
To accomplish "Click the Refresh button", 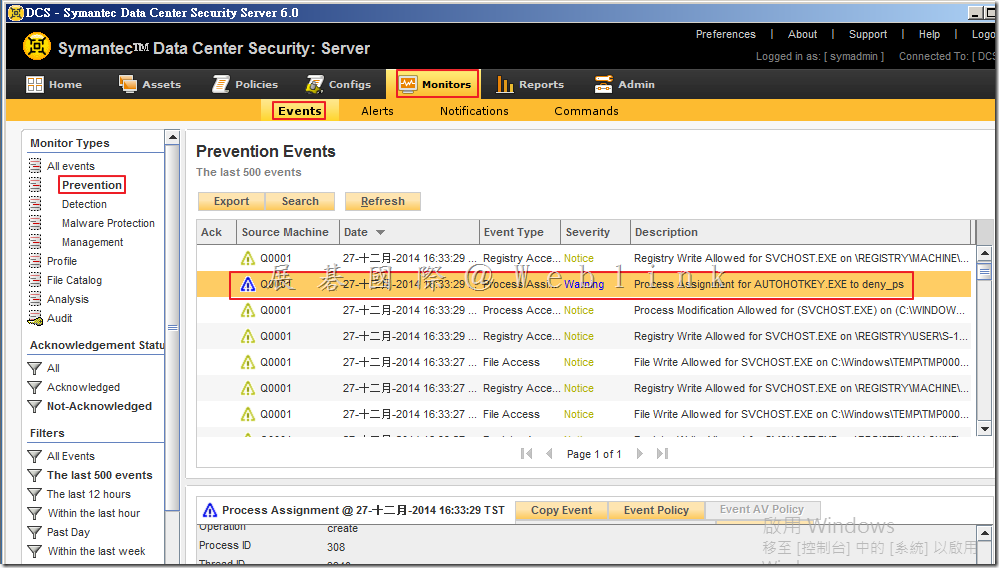I will 382,201.
